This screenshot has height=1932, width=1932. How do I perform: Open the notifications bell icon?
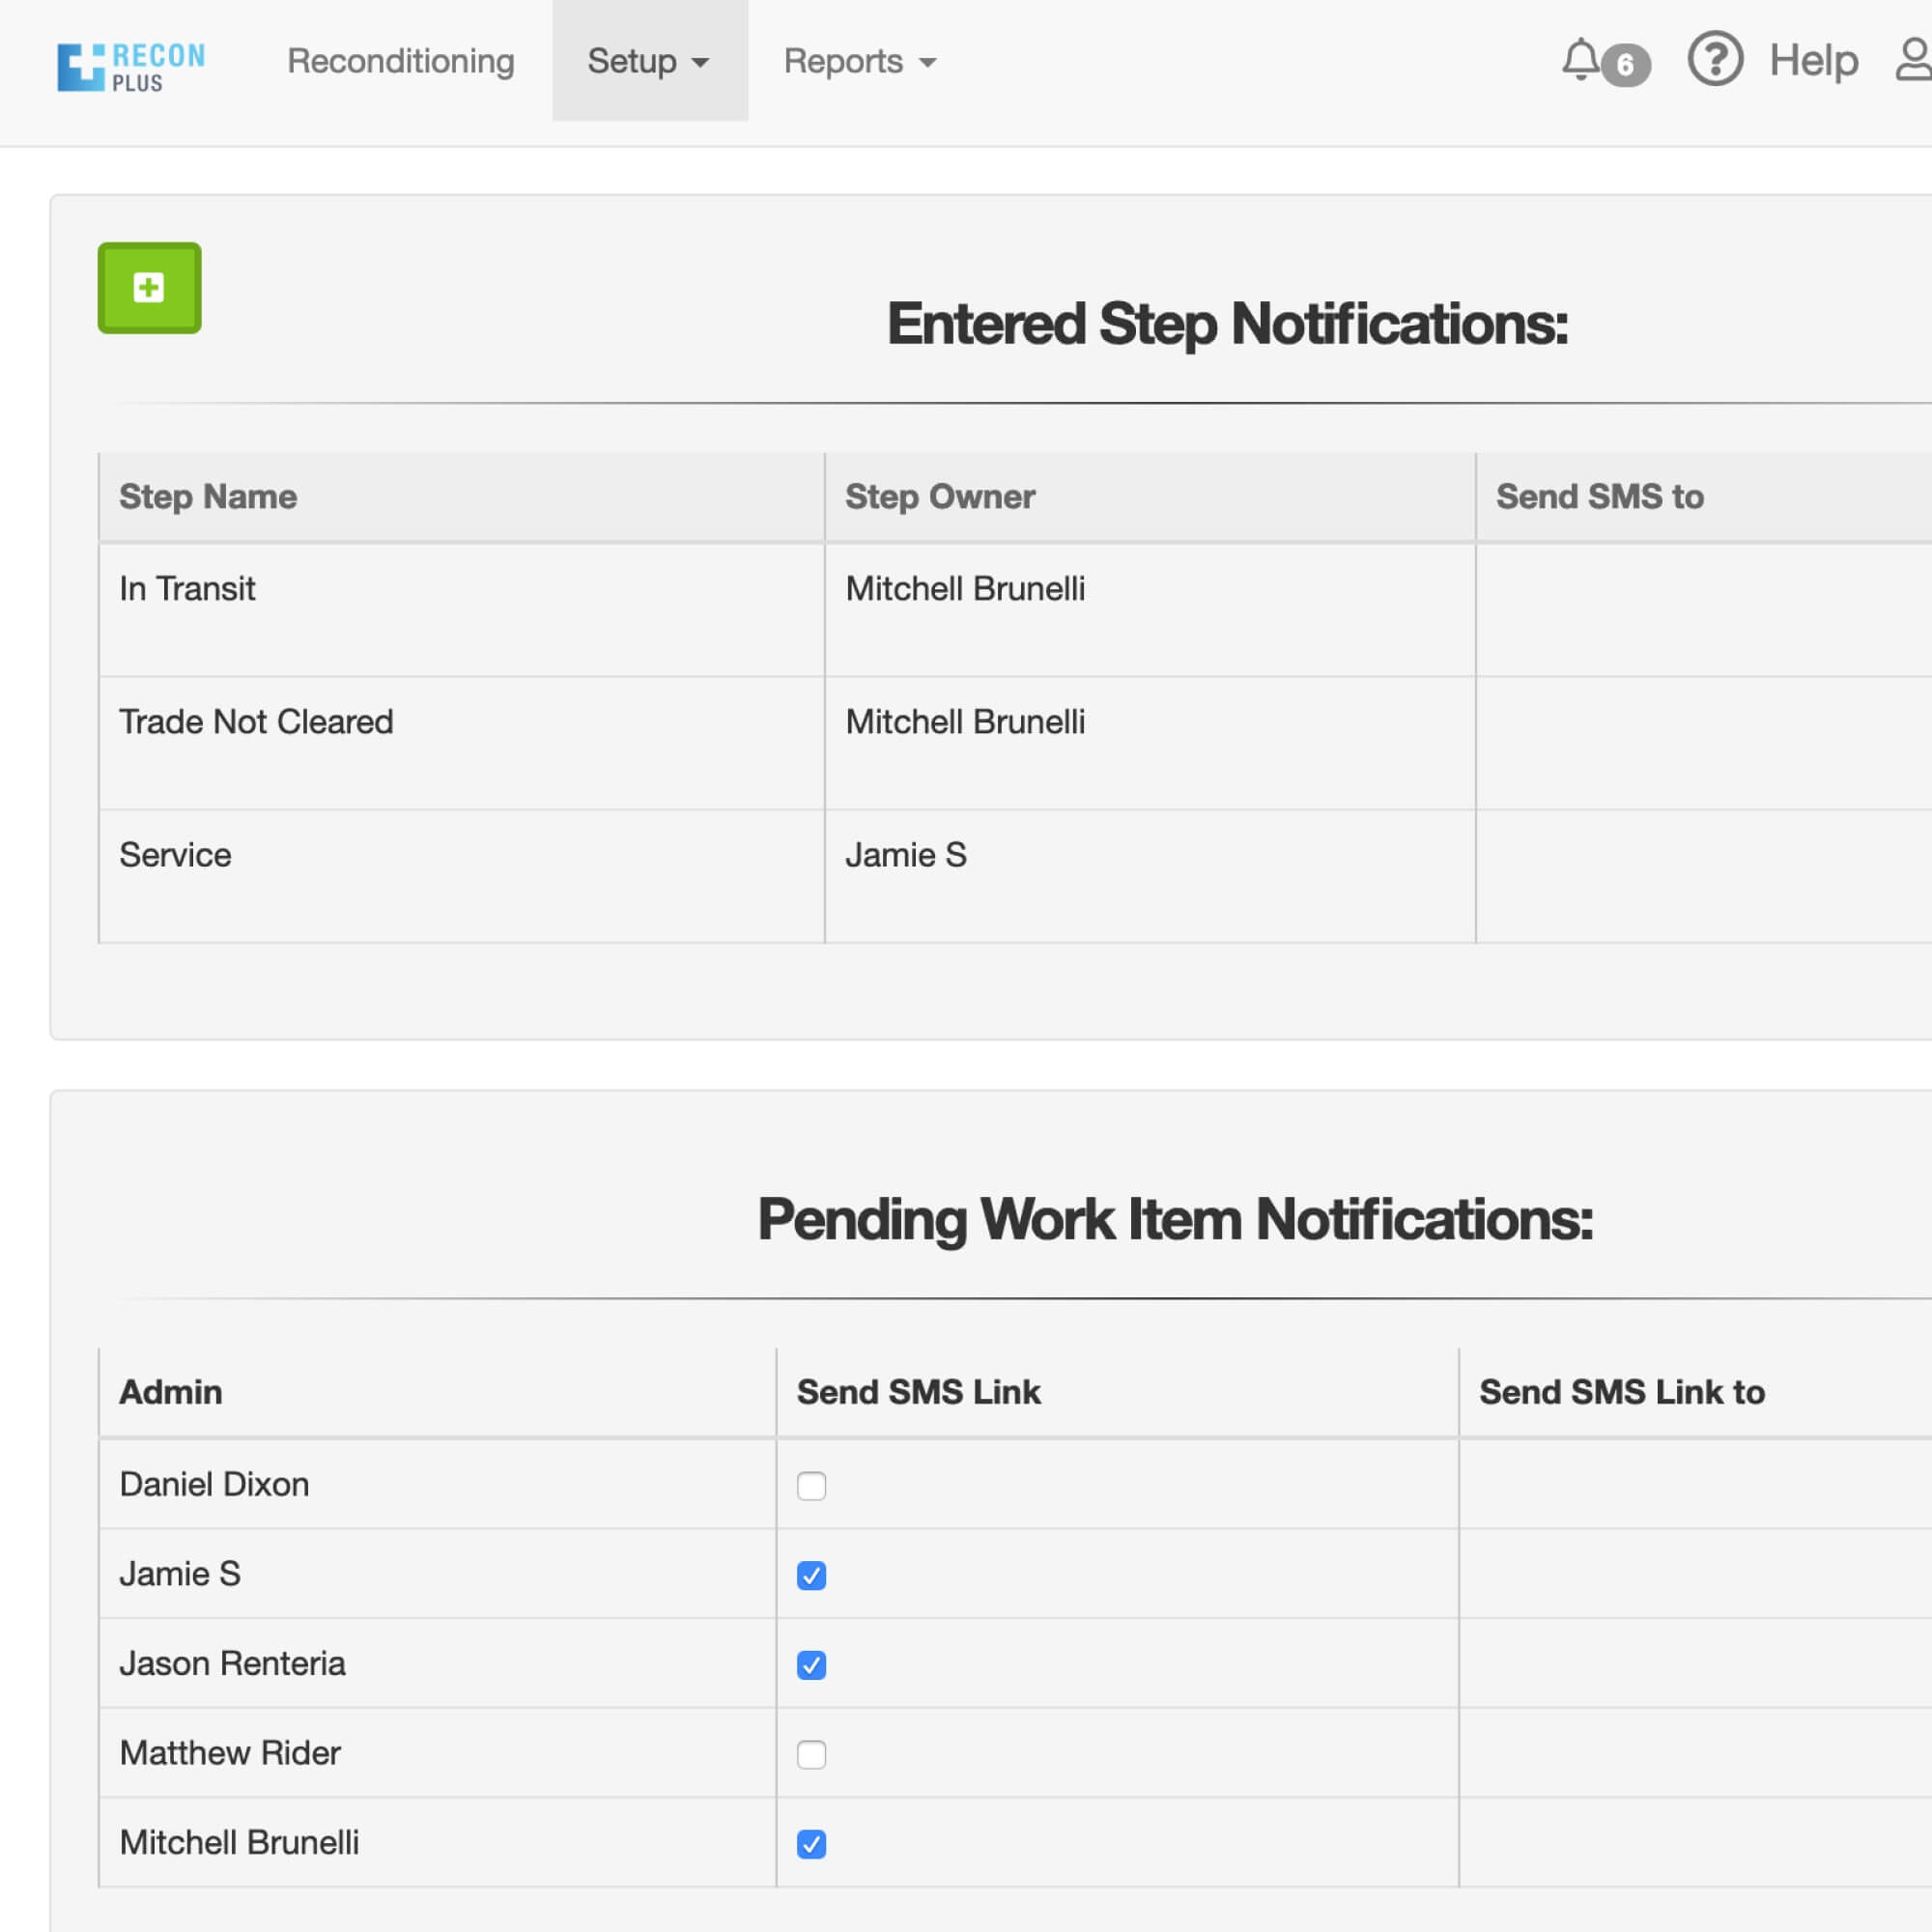click(x=1580, y=60)
